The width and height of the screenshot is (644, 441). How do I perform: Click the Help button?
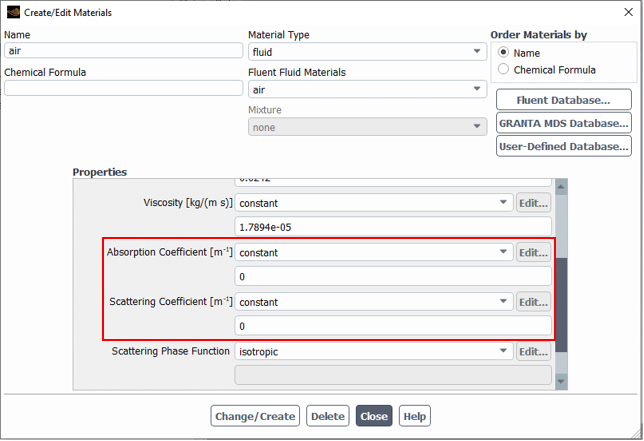coord(414,416)
